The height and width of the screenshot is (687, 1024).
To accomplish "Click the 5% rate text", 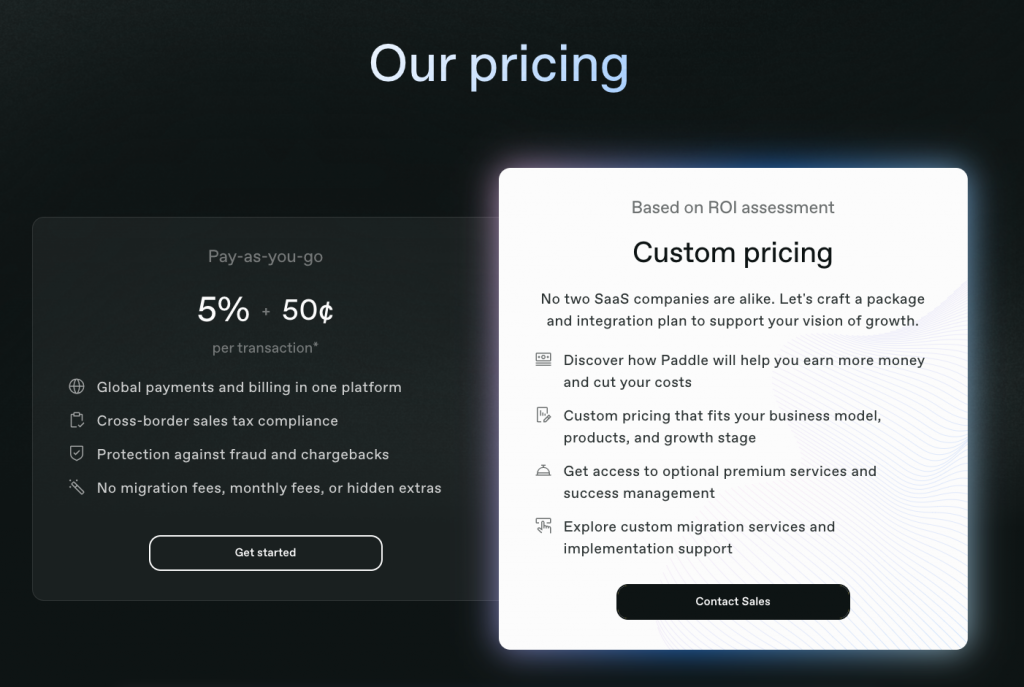I will tap(223, 310).
